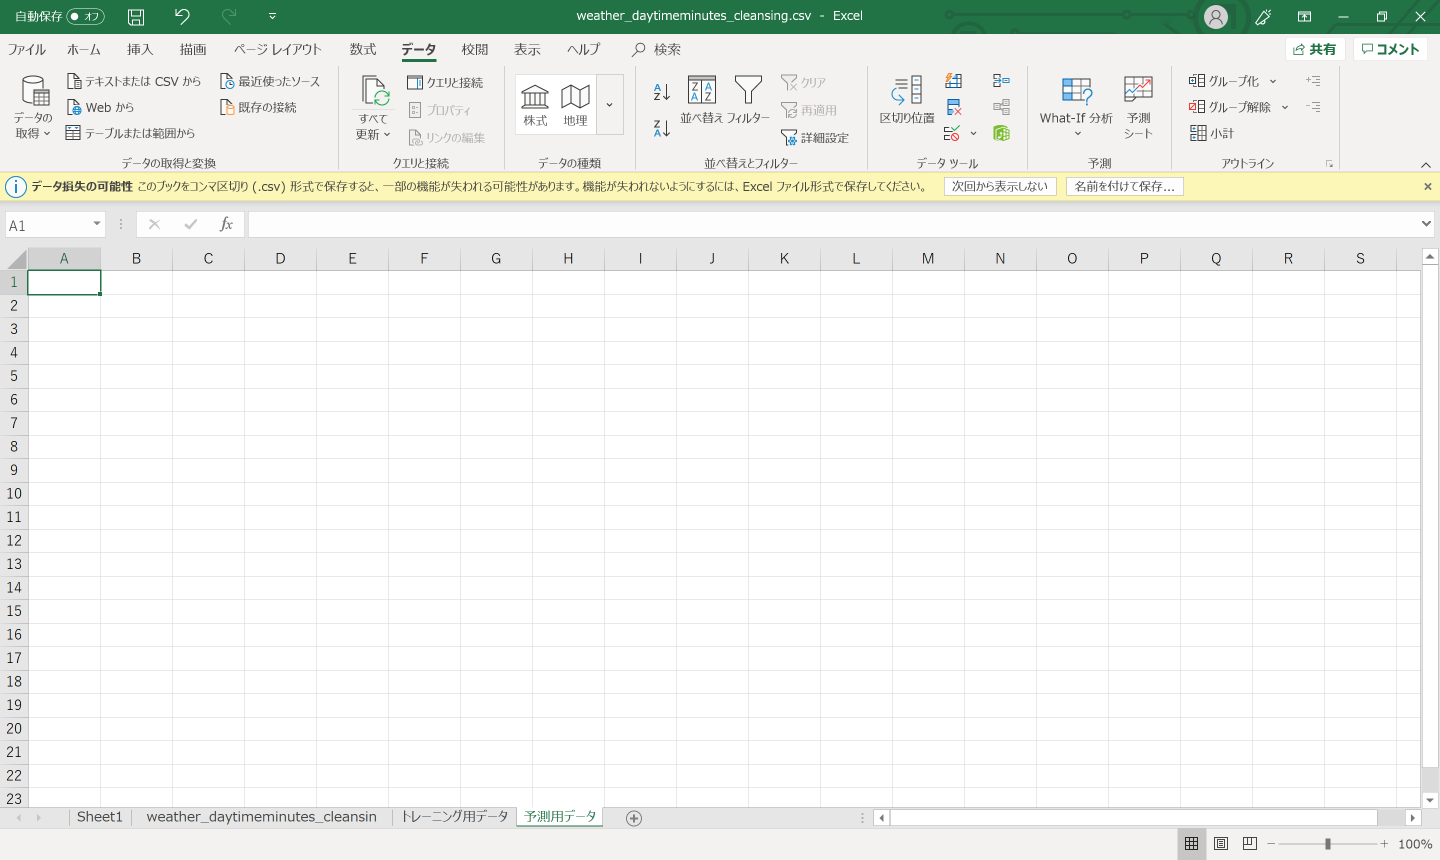
Task: Click the fx insert function icon
Action: point(226,225)
